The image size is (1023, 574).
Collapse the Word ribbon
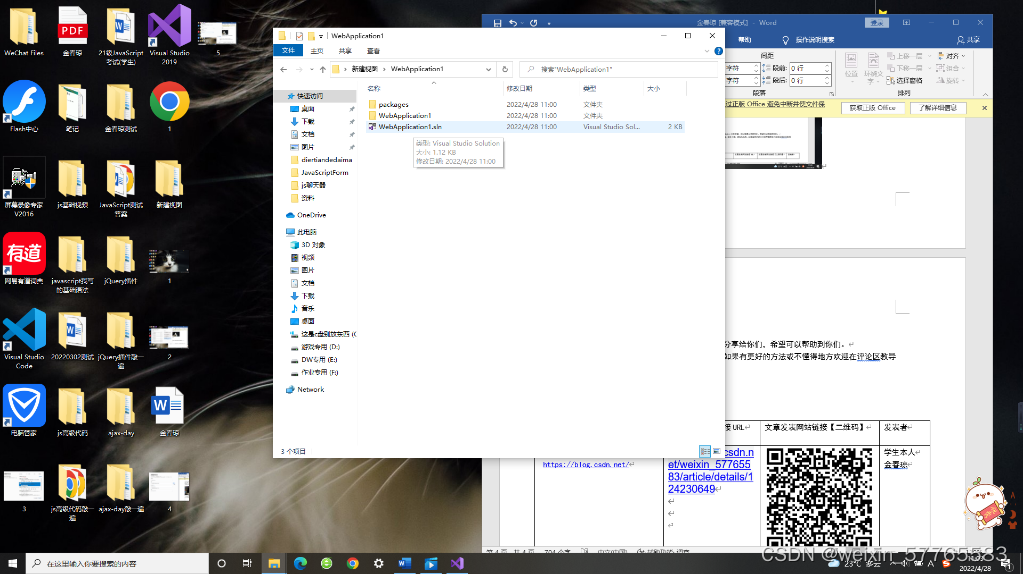click(985, 95)
